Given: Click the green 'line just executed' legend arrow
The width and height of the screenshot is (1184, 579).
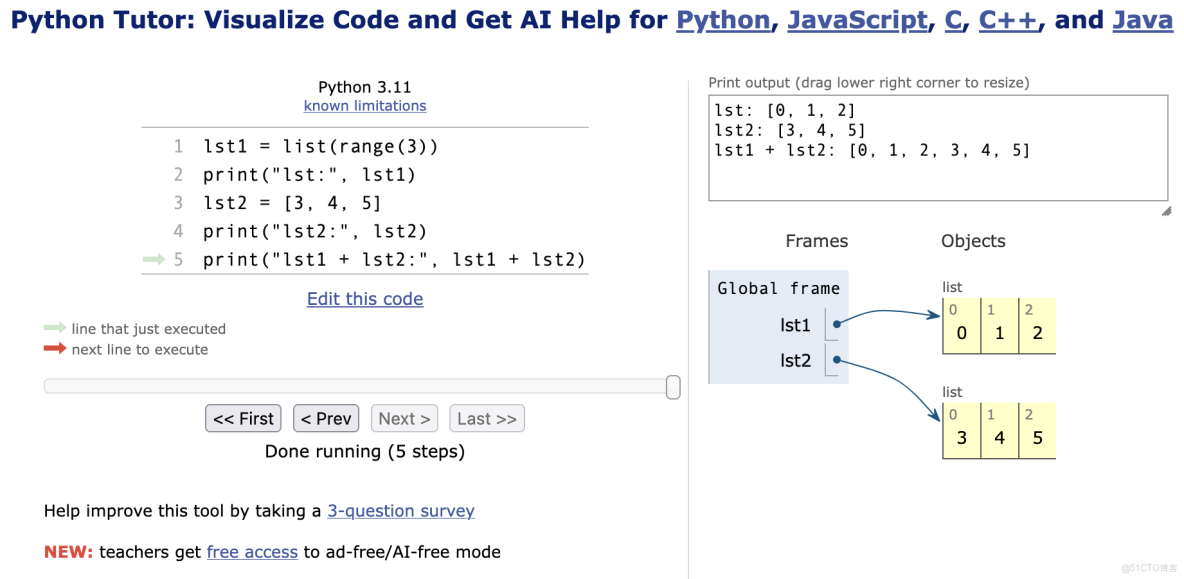Looking at the screenshot, I should (x=55, y=328).
